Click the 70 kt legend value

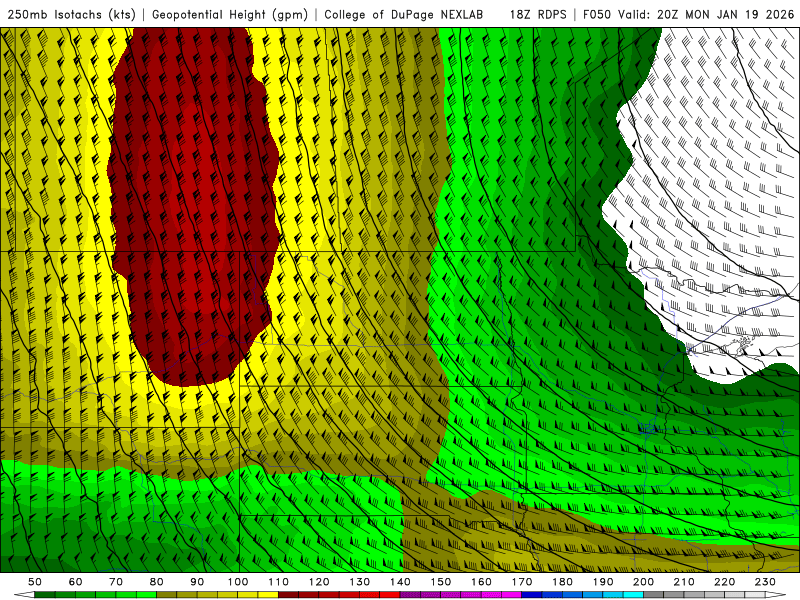pyautogui.click(x=116, y=582)
